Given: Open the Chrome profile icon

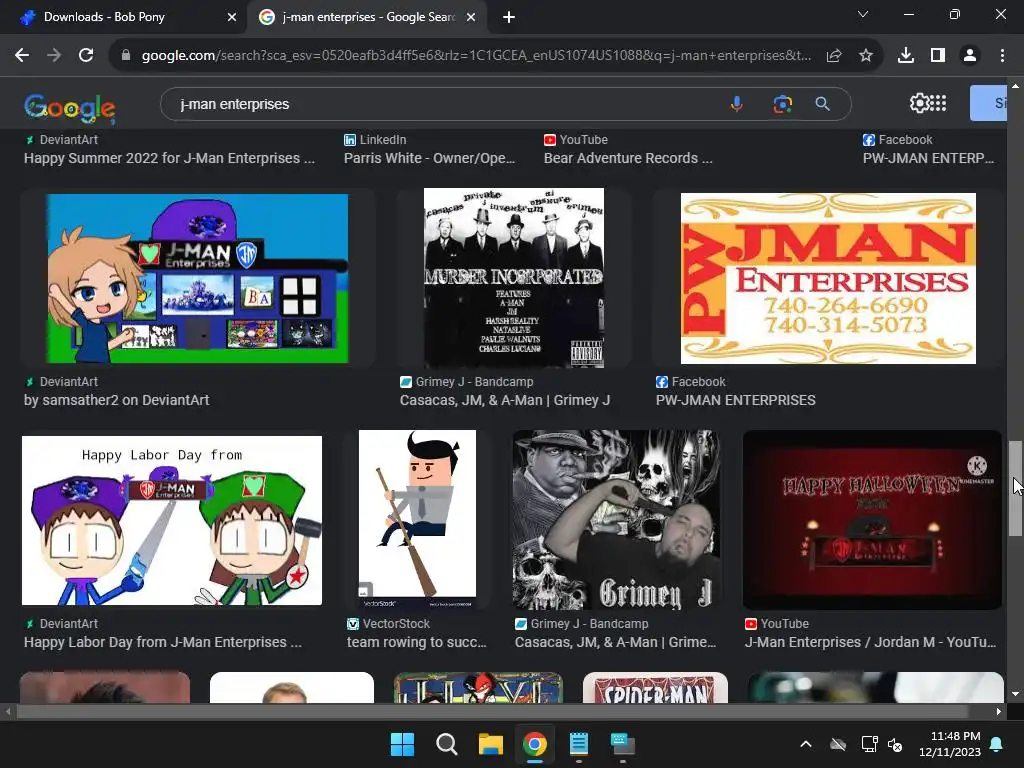Looking at the screenshot, I should point(970,56).
